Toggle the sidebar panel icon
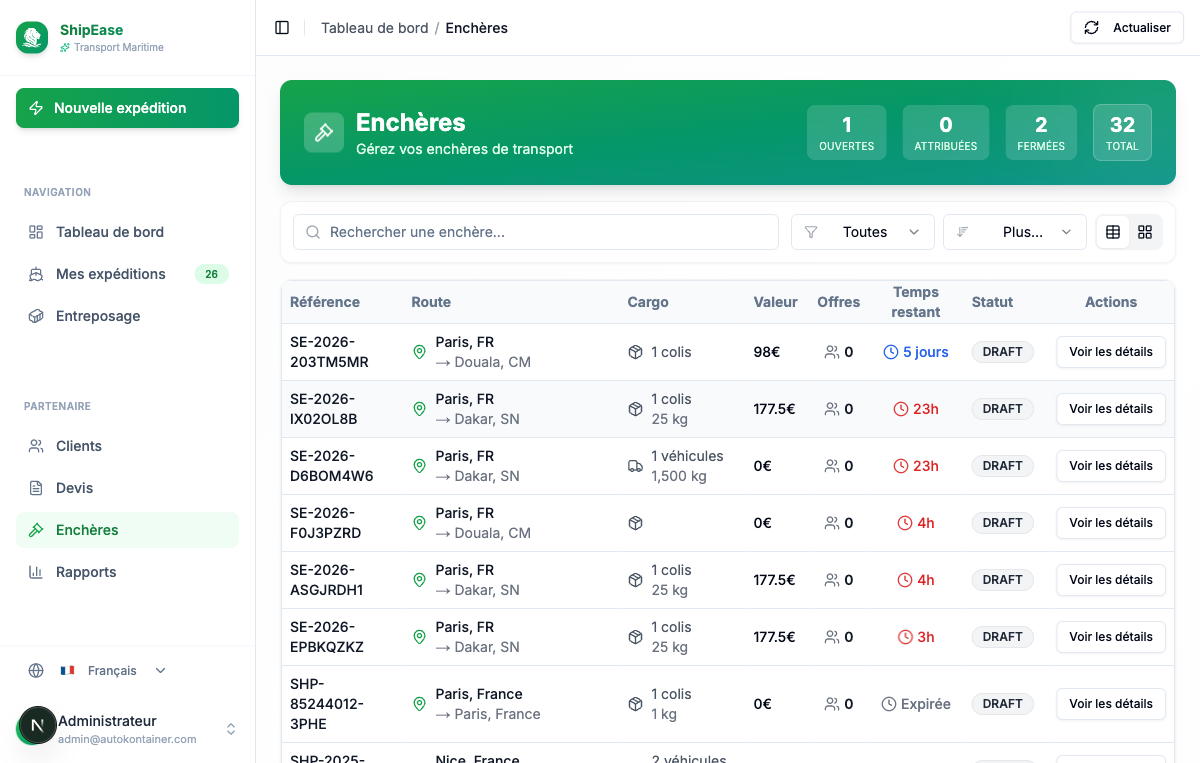1200x763 pixels. (x=282, y=28)
